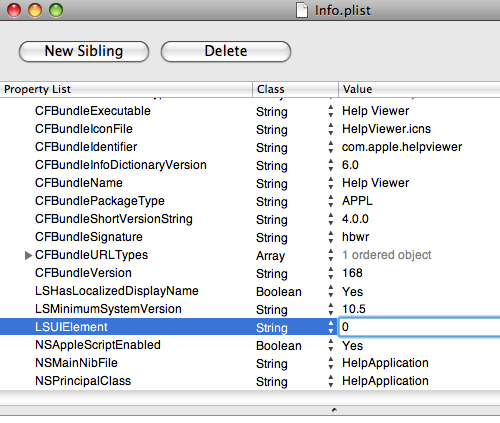Screen dimensions: 500x423
Task: Click the LSUIElement value input field
Action: [x=419, y=327]
